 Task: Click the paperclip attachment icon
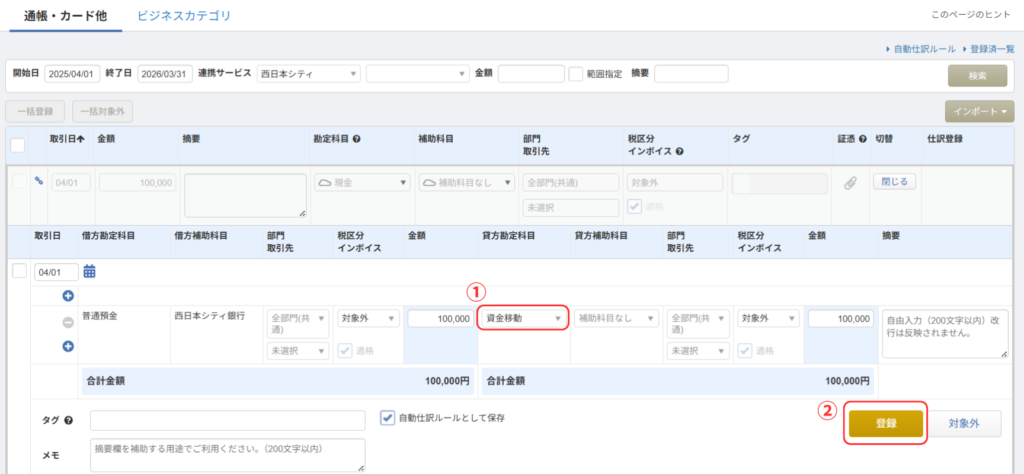pyautogui.click(x=850, y=183)
